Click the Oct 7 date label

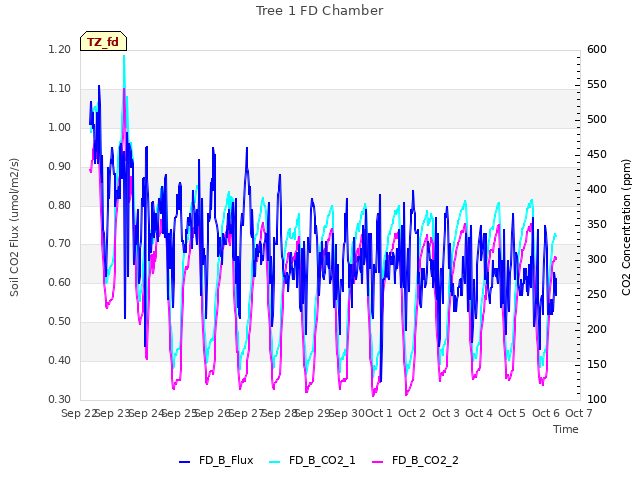coord(579,413)
